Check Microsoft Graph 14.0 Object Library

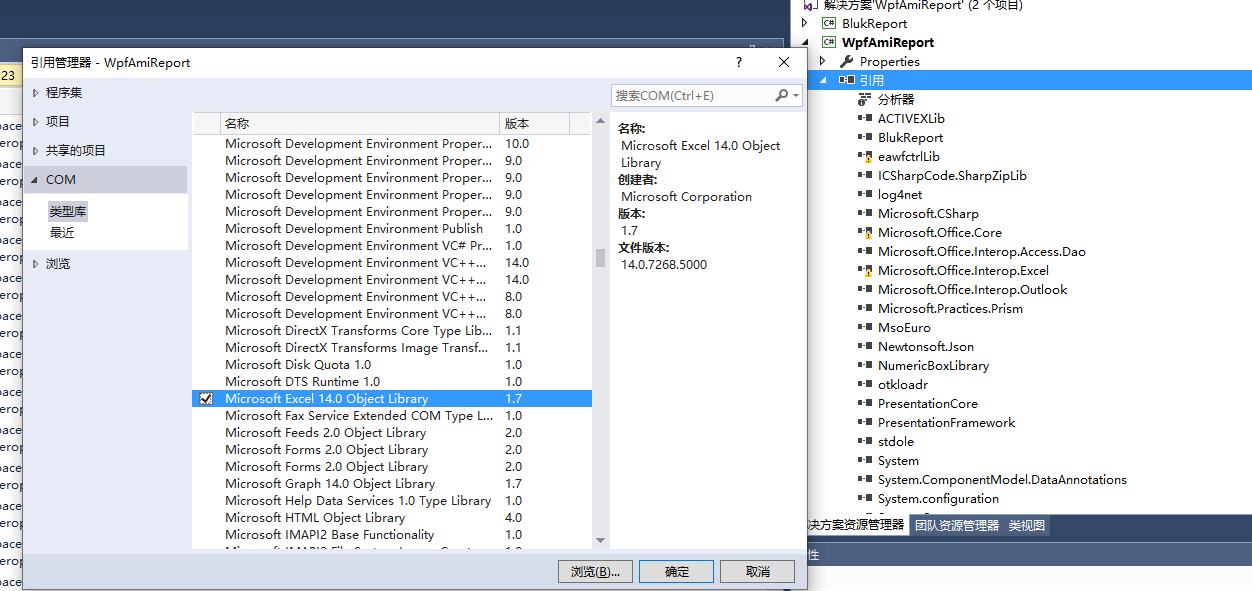tap(208, 484)
